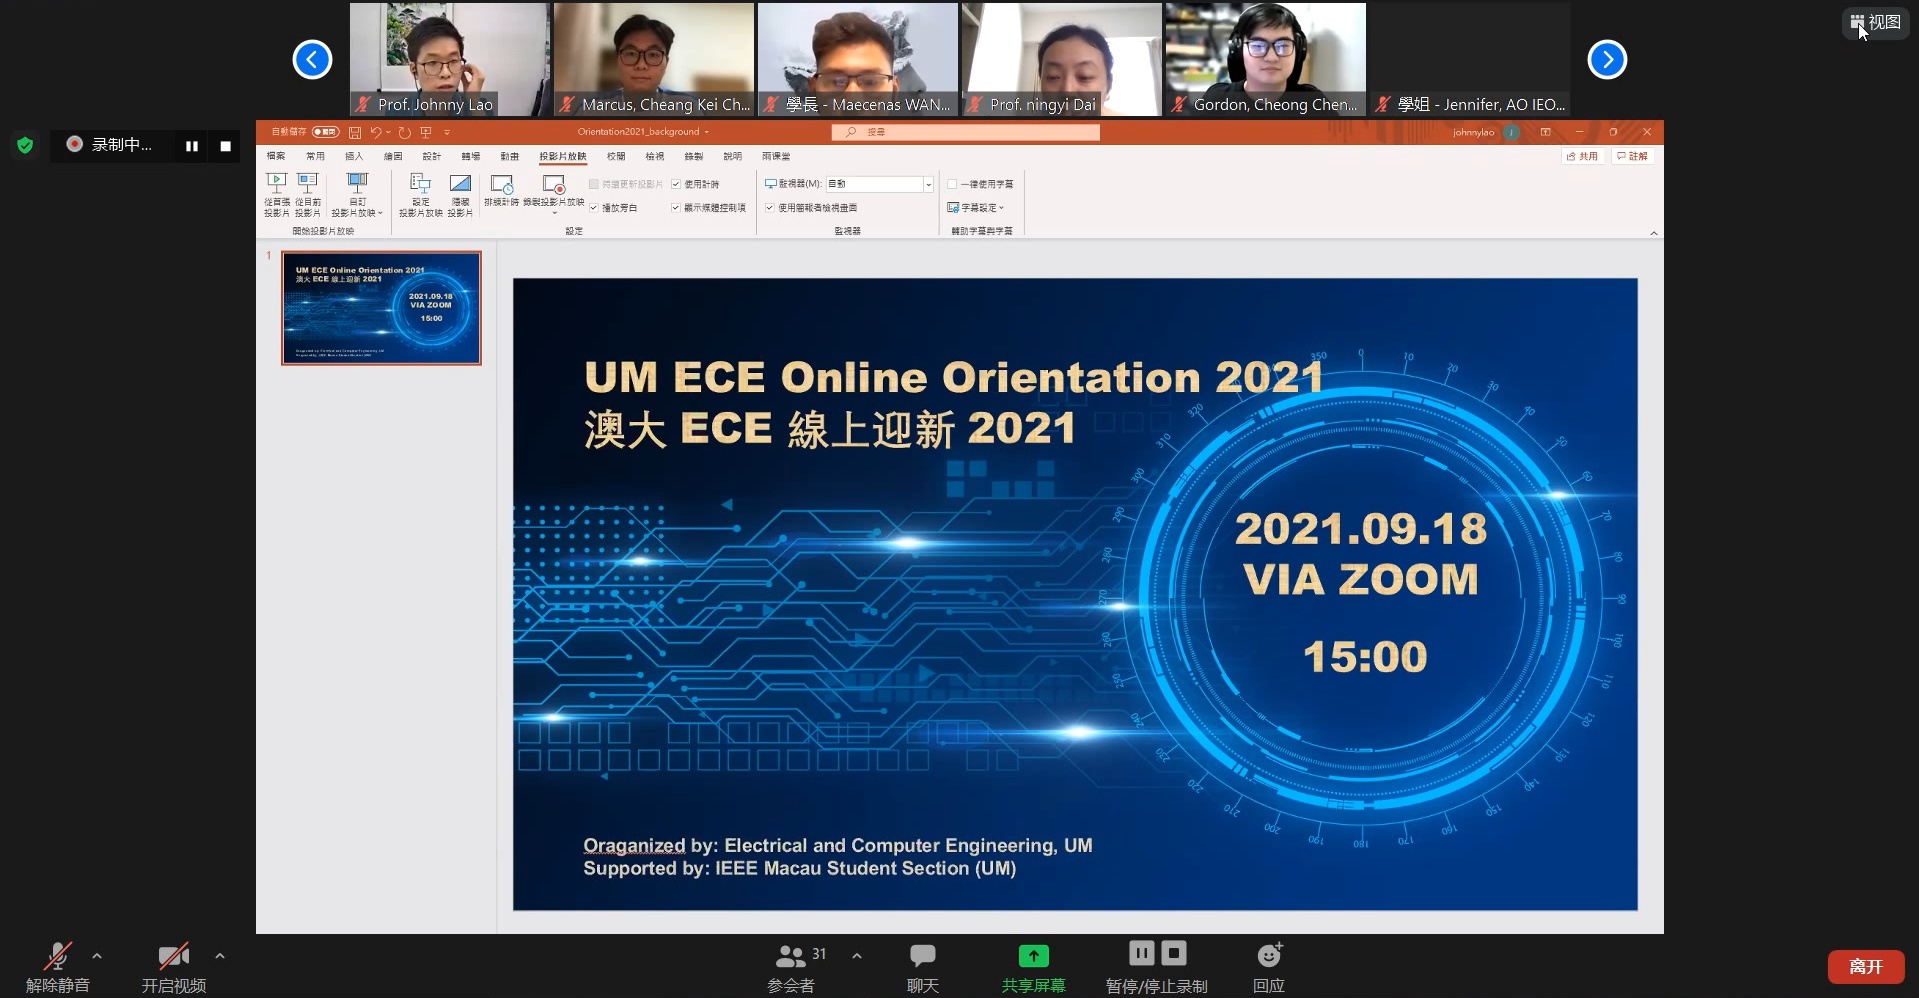The height and width of the screenshot is (998, 1919).
Task: Select slide 1 thumbnail in slide panel
Action: (x=381, y=308)
